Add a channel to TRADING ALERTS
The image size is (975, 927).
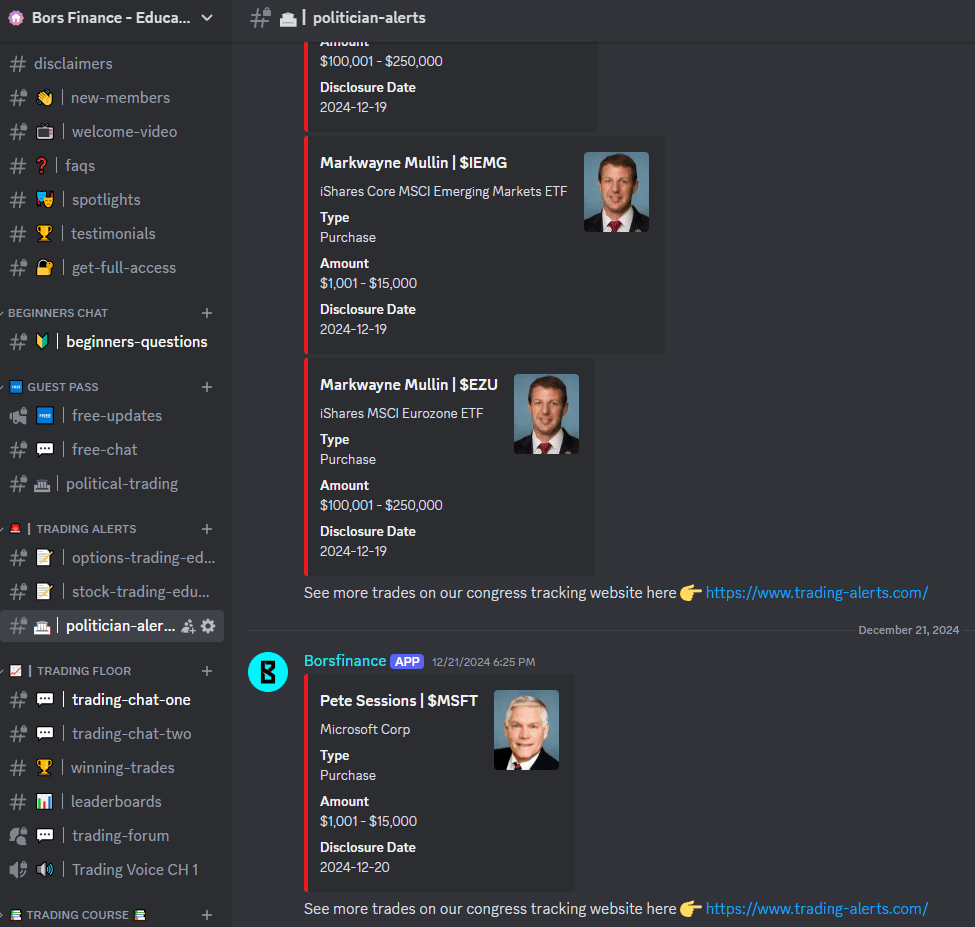(x=207, y=529)
